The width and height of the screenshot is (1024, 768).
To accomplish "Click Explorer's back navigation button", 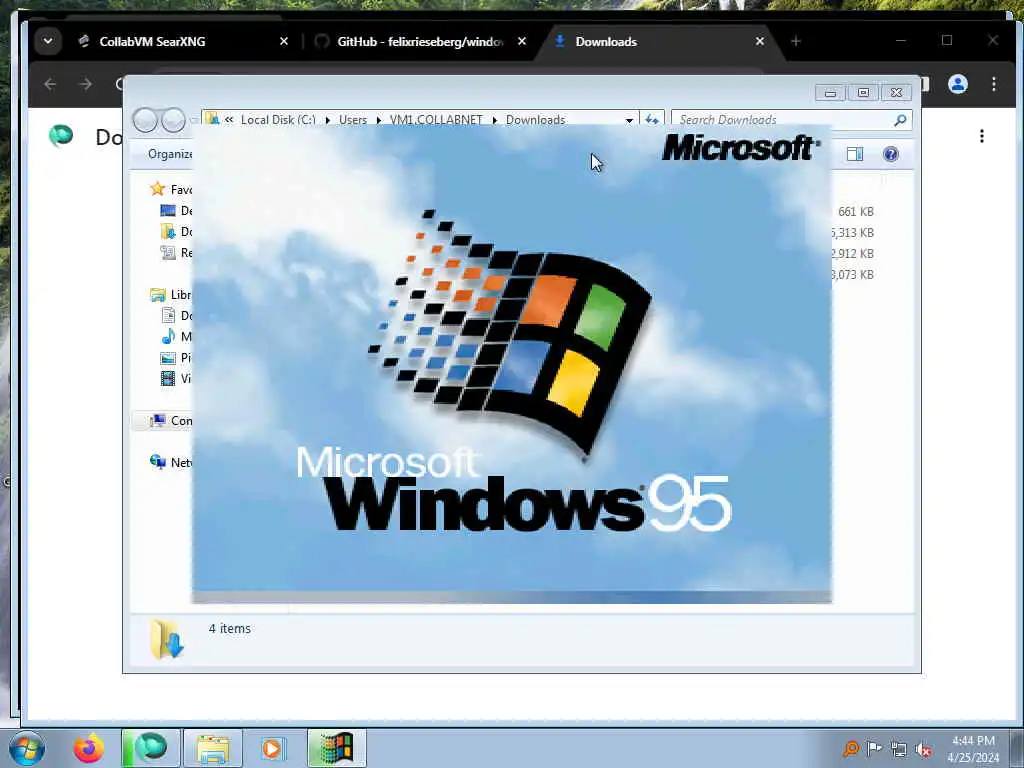I will point(145,120).
